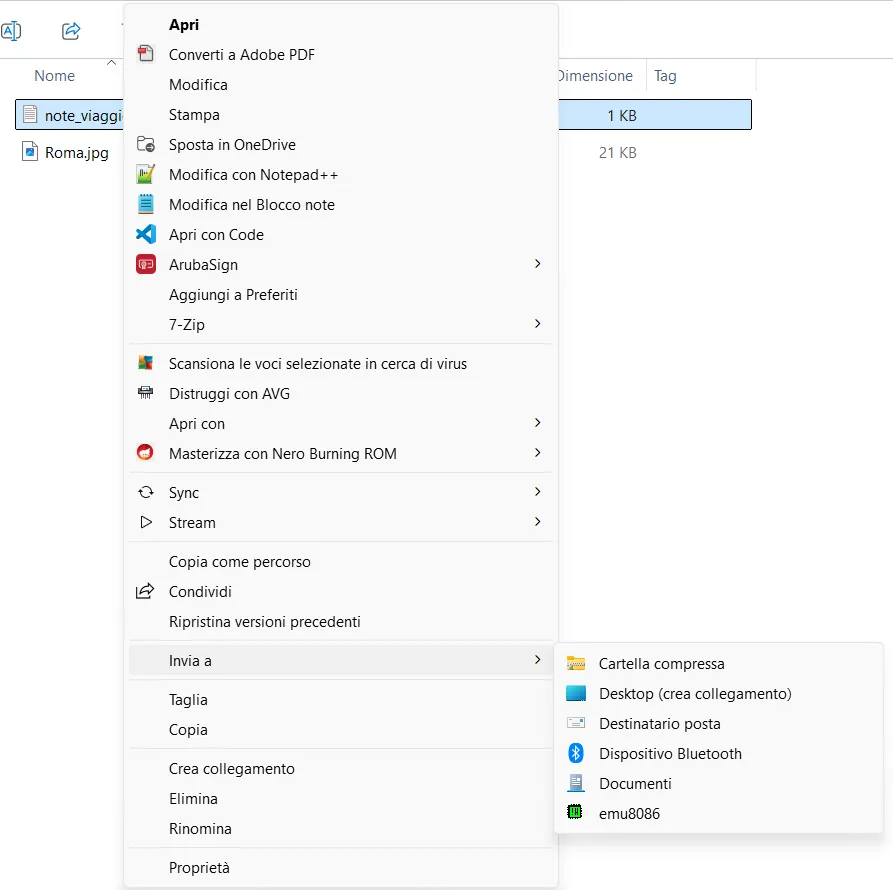Click the OneDrive folder icon beside Sposta in OneDrive
The image size is (893, 890).
tap(146, 144)
